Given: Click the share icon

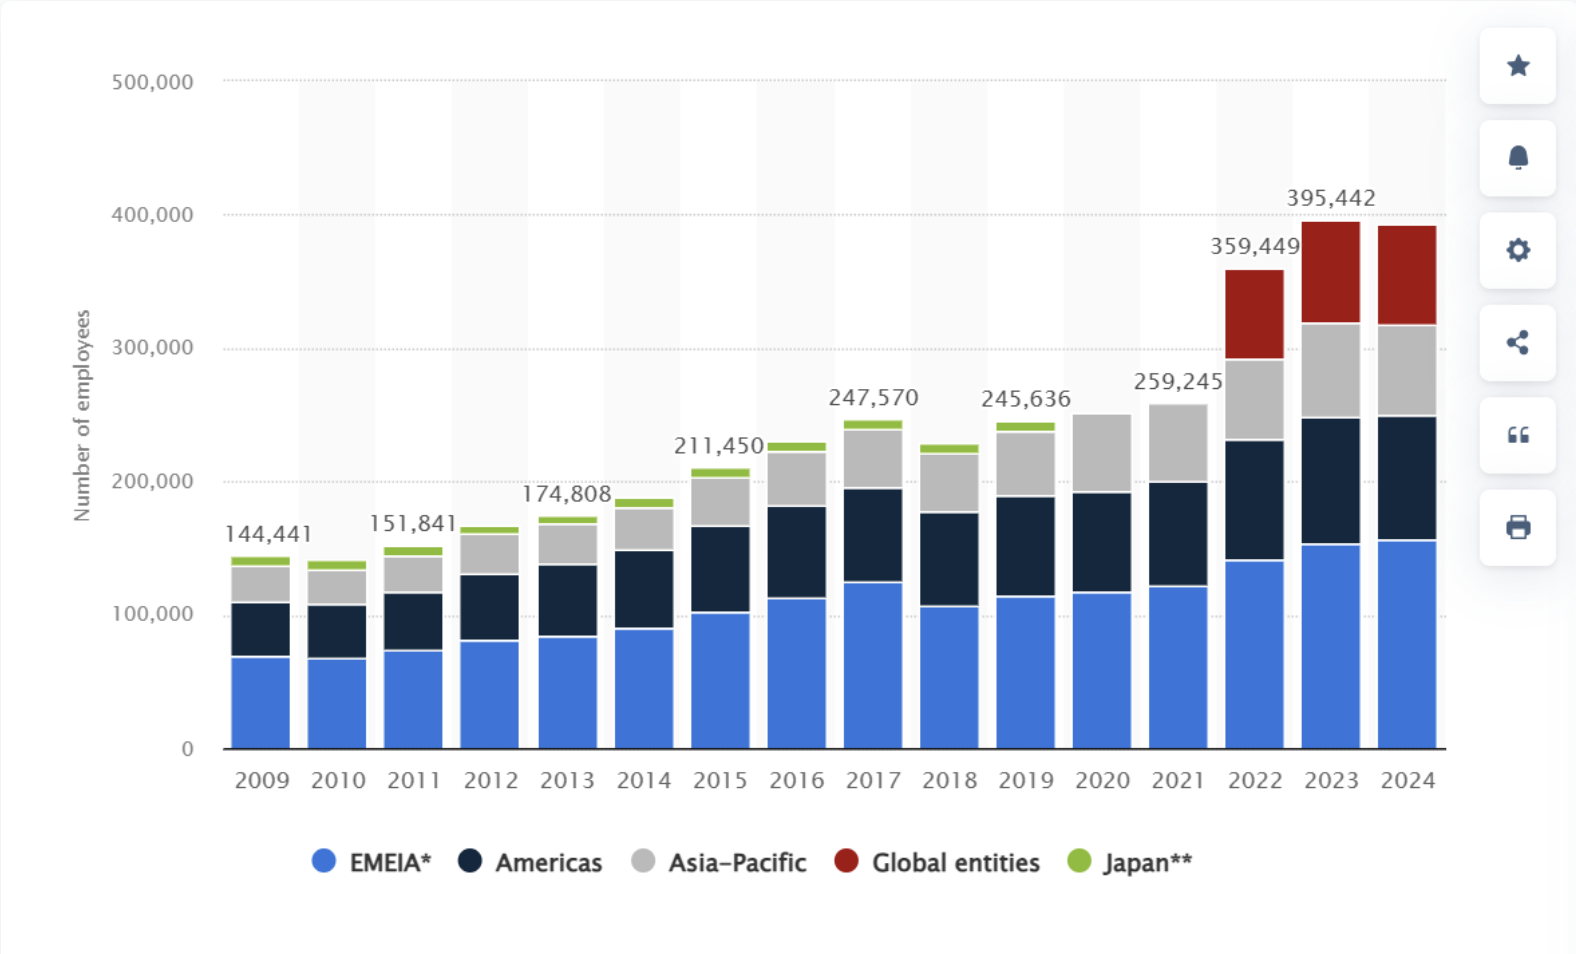Looking at the screenshot, I should point(1517,343).
